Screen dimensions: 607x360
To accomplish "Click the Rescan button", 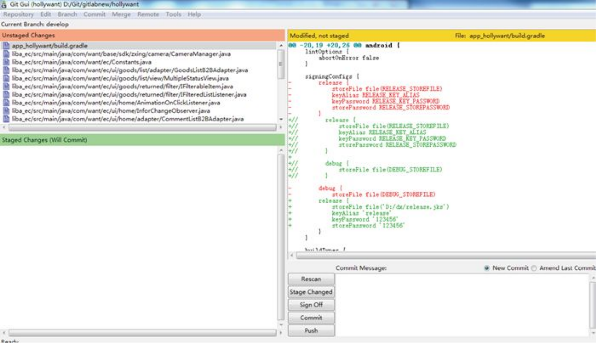I will 311,279.
